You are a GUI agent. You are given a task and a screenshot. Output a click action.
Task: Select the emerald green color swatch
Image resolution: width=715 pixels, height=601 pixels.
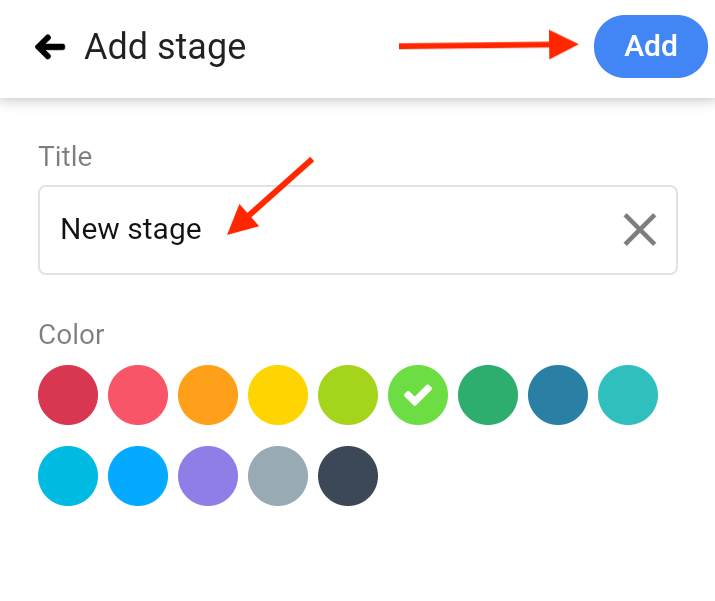[x=488, y=395]
